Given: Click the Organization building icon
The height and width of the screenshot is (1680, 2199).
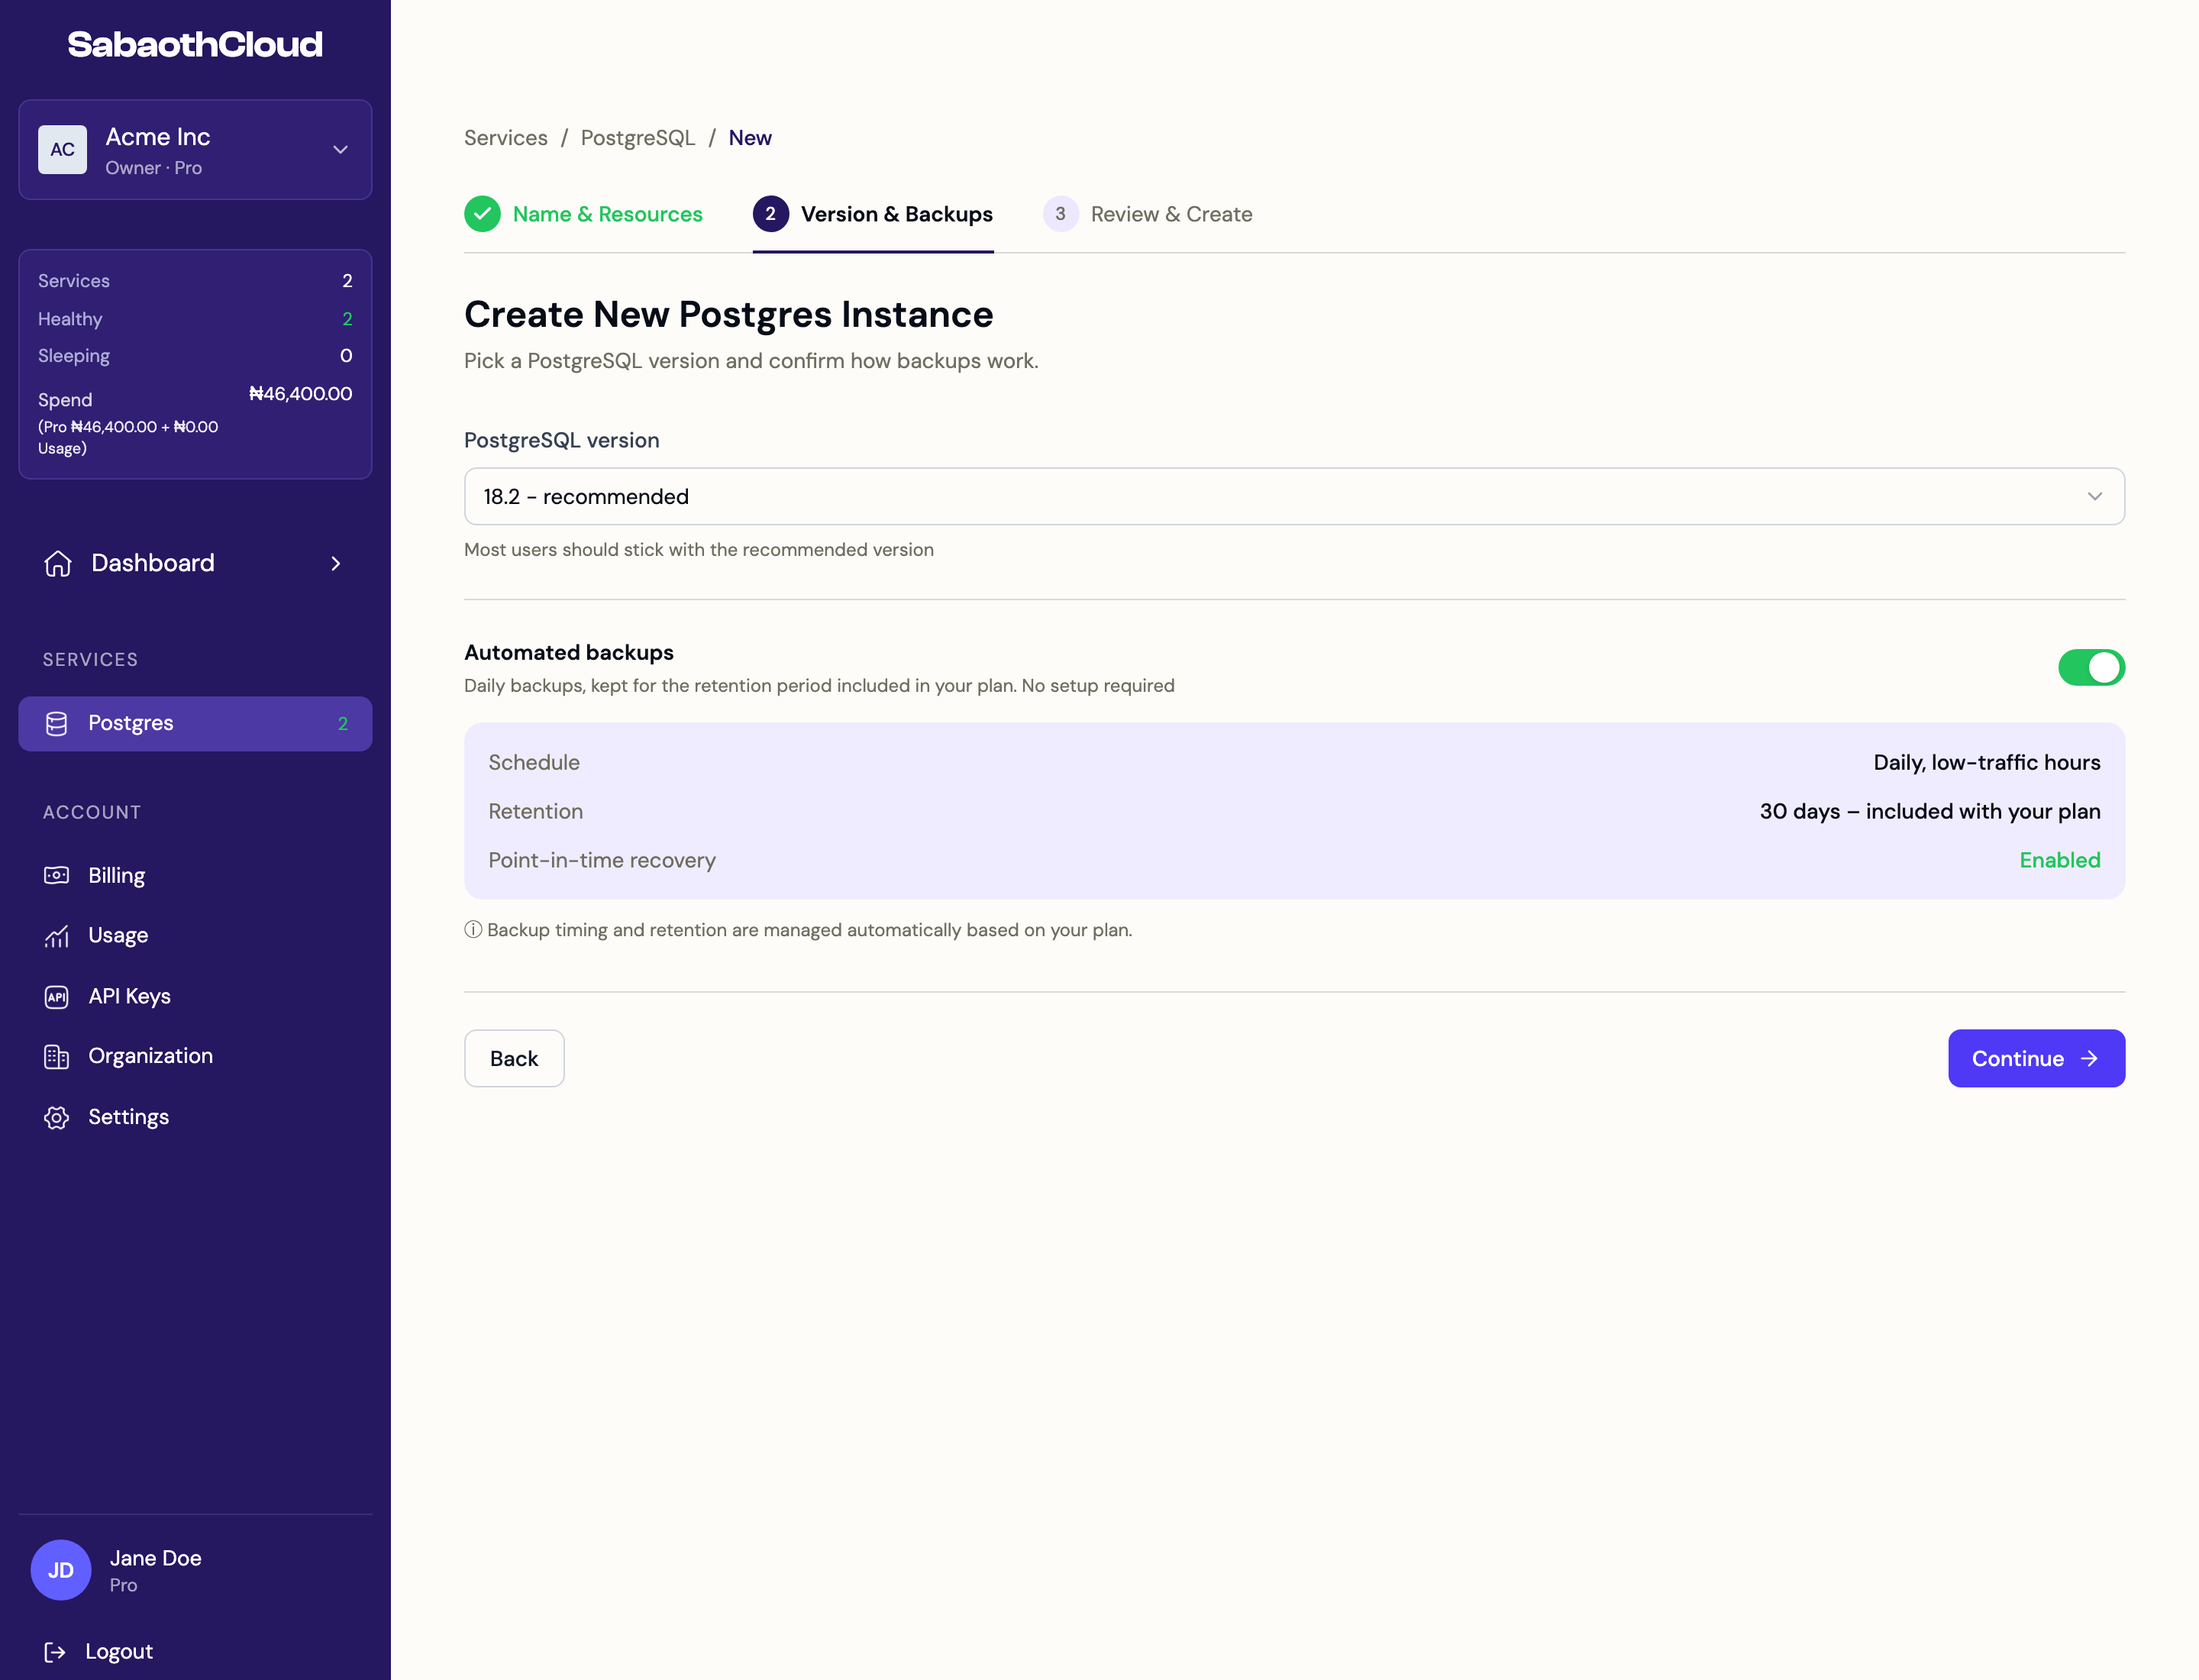Looking at the screenshot, I should coord(57,1057).
